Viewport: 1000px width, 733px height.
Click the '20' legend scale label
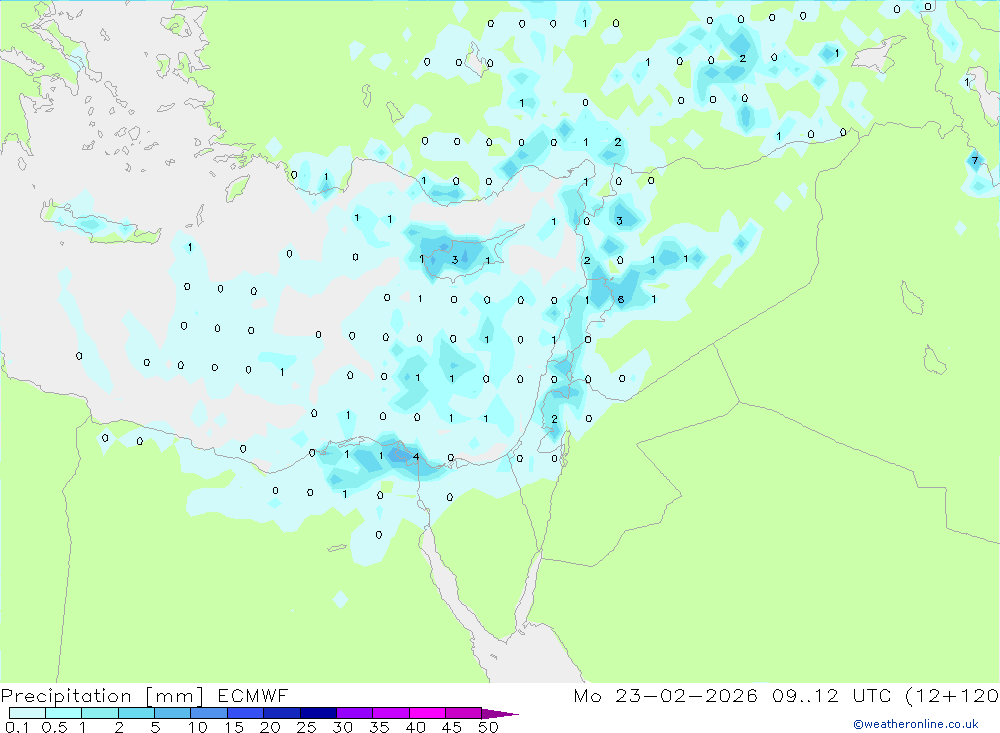[x=270, y=727]
